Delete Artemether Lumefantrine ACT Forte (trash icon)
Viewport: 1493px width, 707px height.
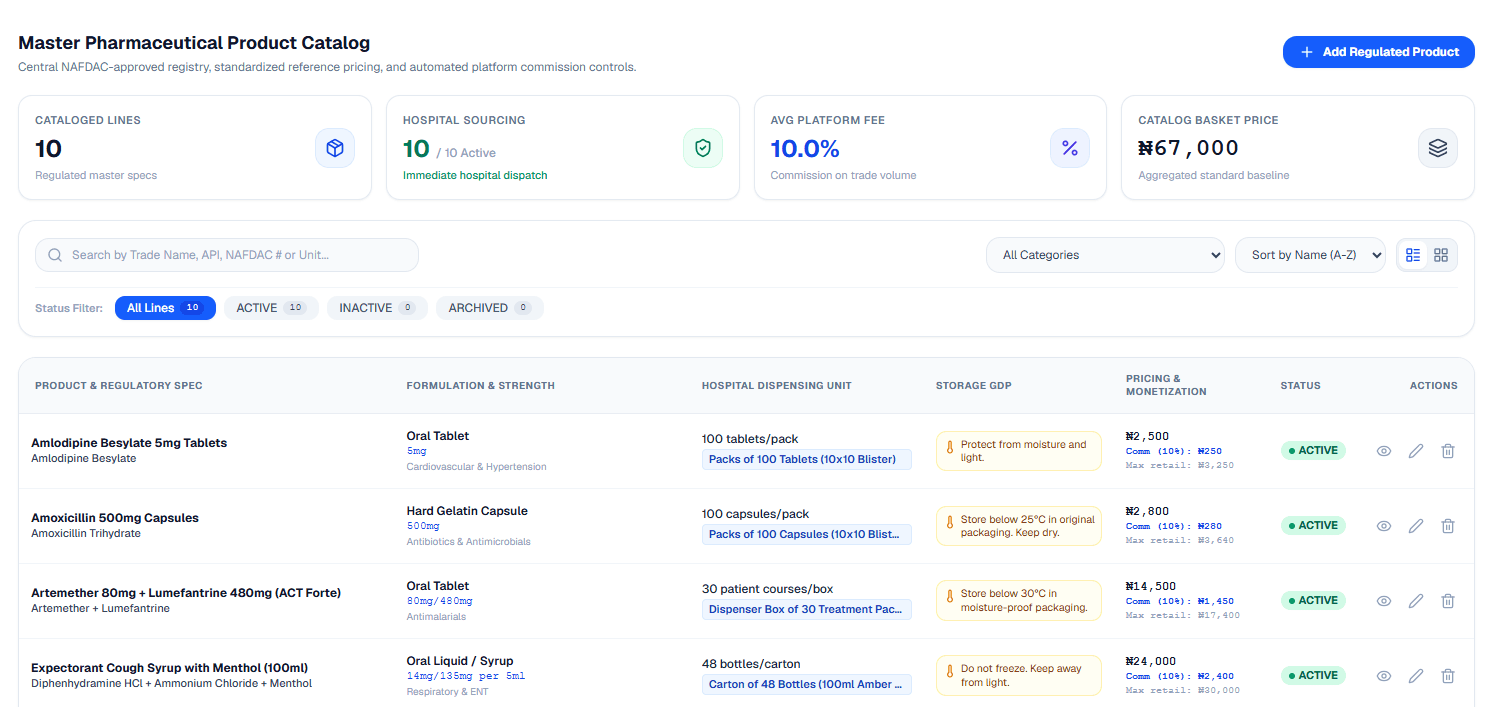pos(1448,601)
